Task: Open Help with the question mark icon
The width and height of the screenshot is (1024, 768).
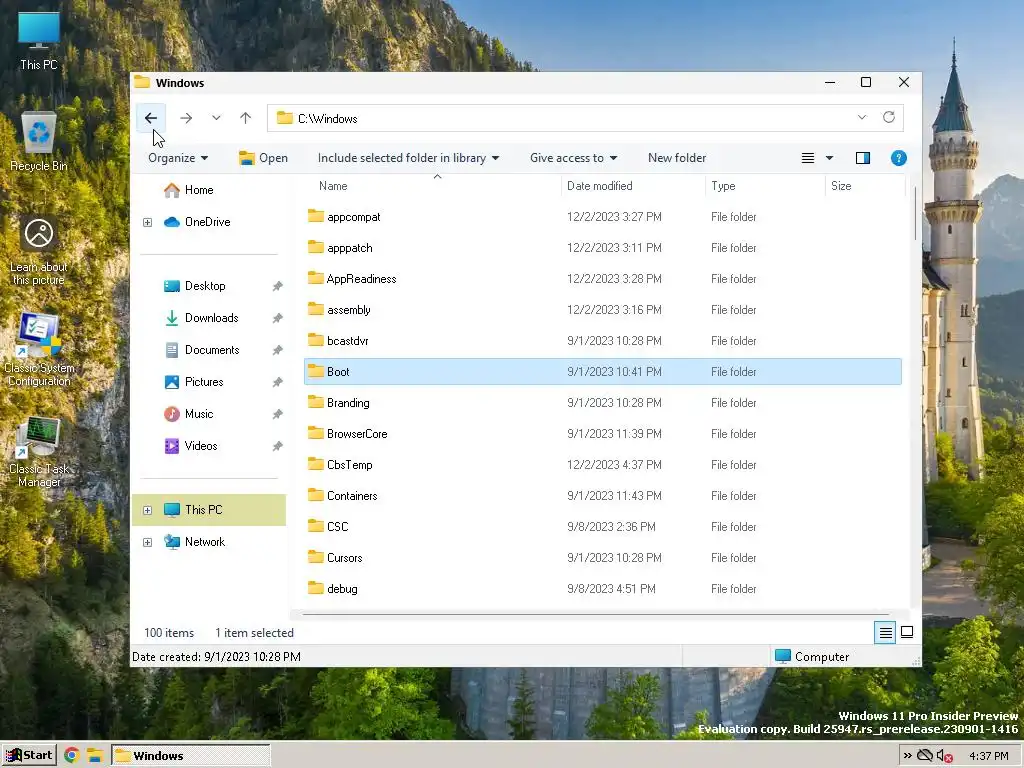Action: coord(899,158)
